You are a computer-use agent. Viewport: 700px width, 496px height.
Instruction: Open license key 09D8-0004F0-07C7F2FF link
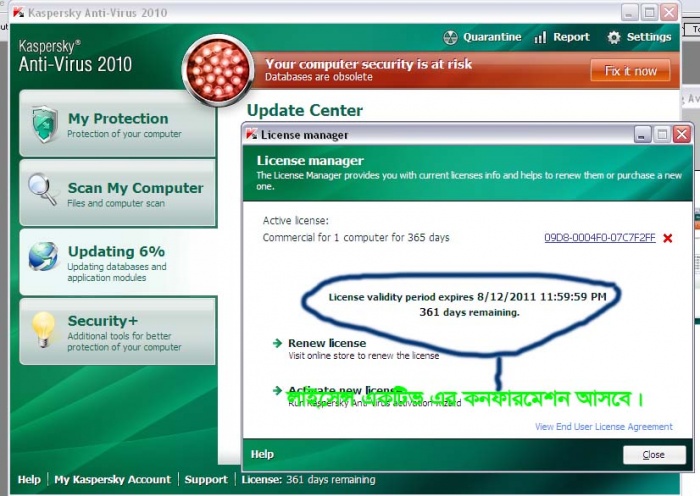pyautogui.click(x=600, y=238)
